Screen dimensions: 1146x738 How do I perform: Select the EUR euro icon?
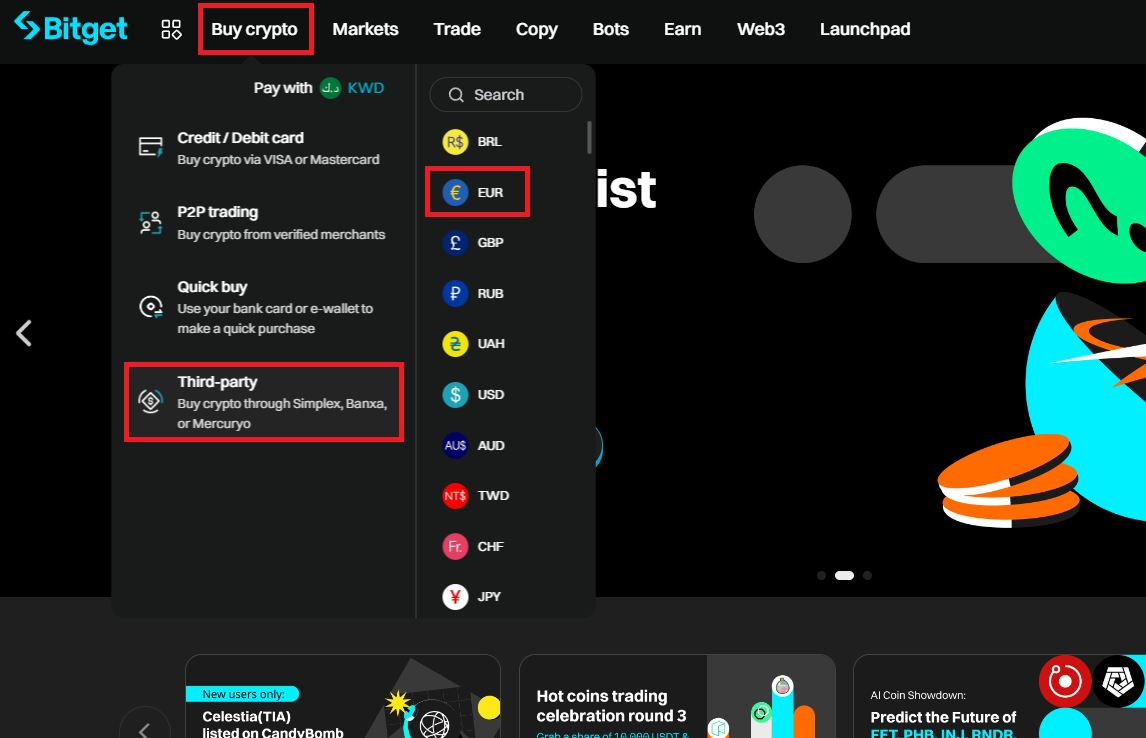(455, 193)
